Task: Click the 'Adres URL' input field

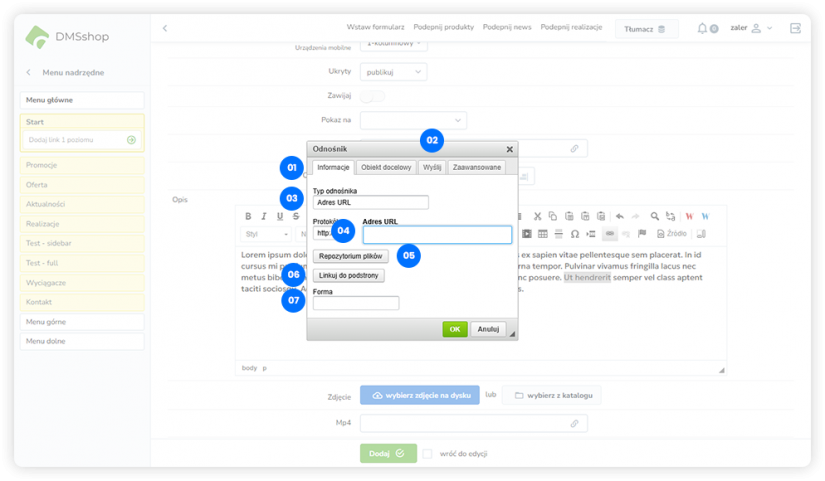Action: point(437,235)
